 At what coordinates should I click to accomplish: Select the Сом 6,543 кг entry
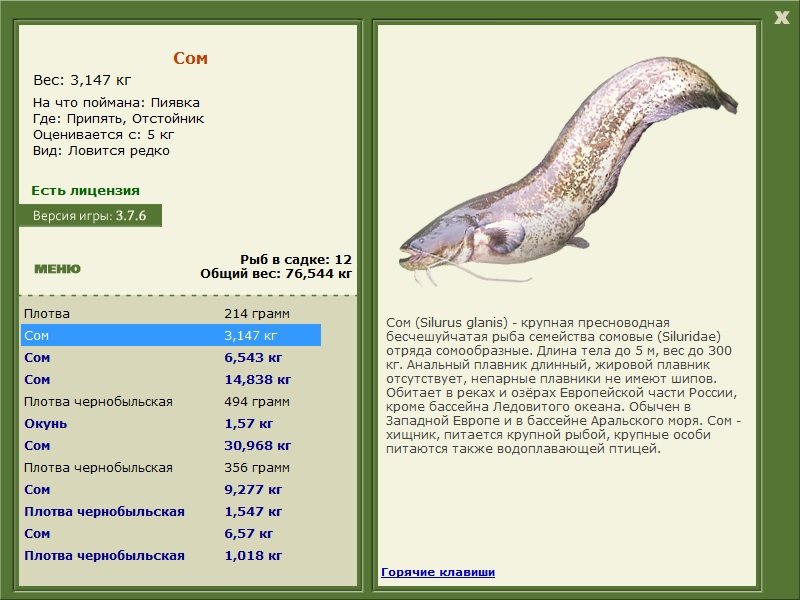click(x=171, y=358)
